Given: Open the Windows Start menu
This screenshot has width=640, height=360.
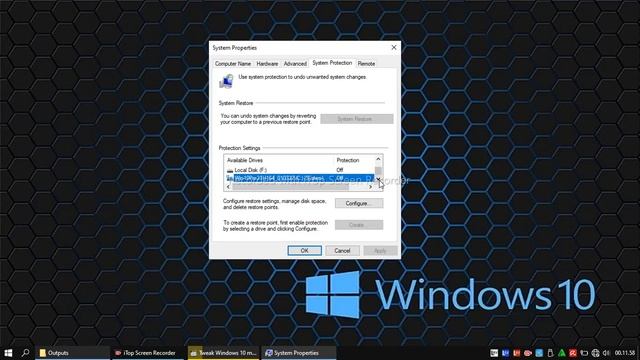Looking at the screenshot, I should [8, 353].
